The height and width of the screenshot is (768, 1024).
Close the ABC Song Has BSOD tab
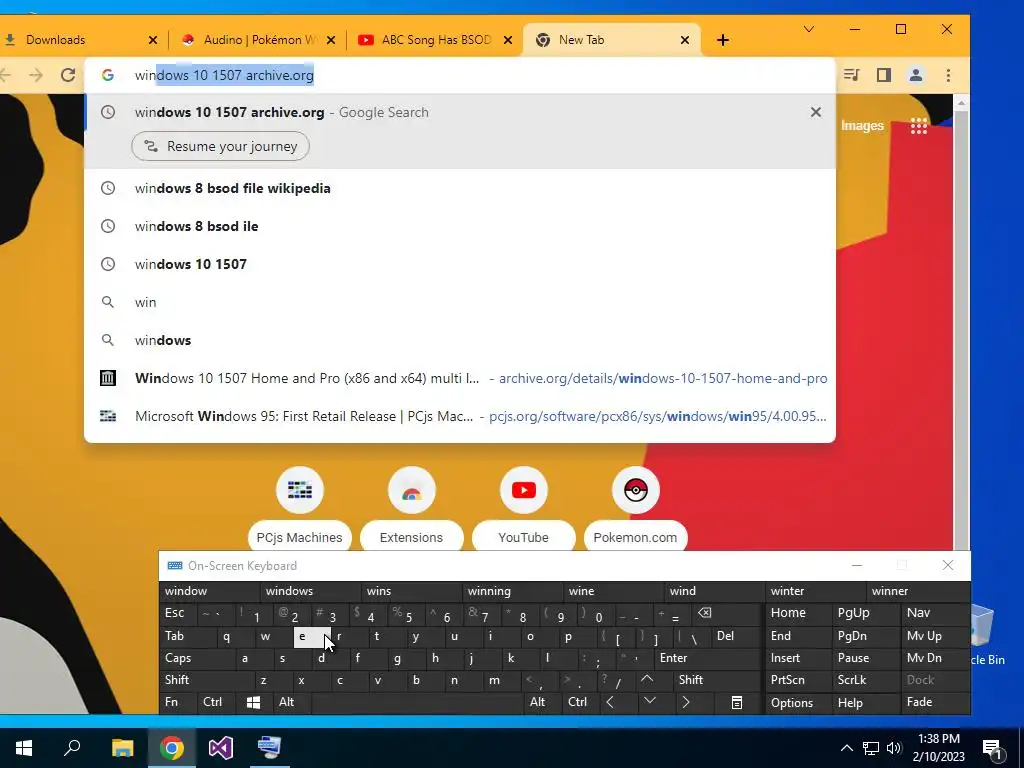coord(508,40)
